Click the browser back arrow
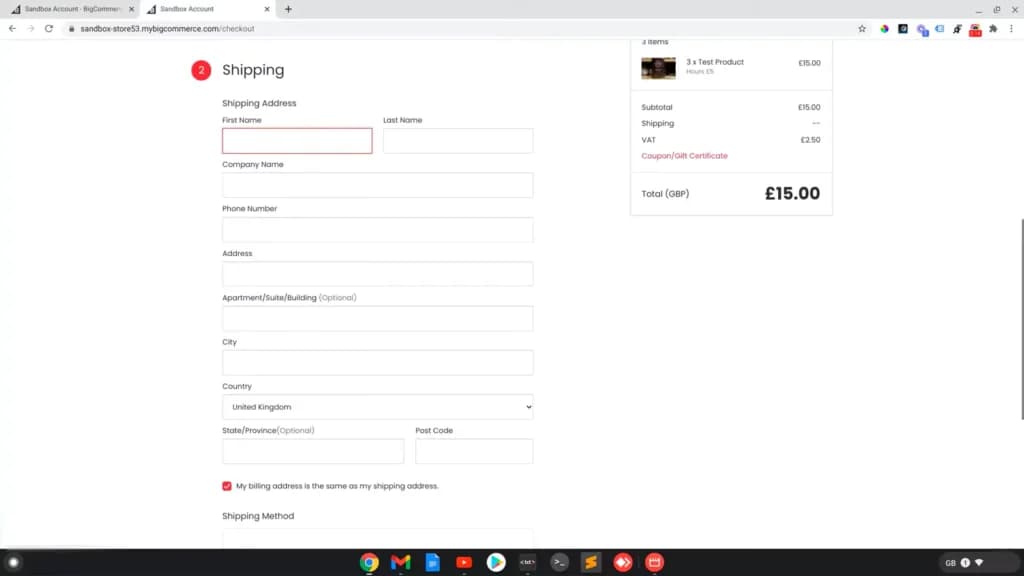 coord(12,29)
